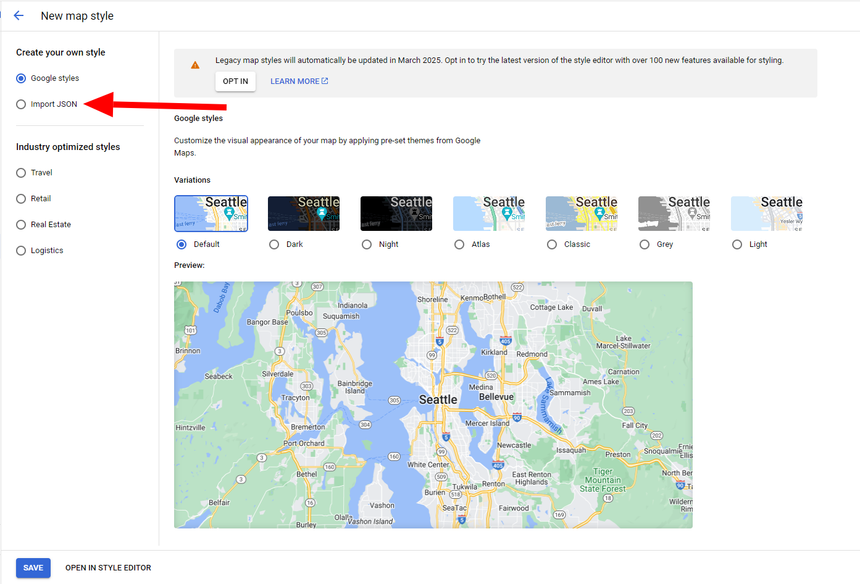
Task: Pick the Atlas variation thumbnail
Action: (x=489, y=213)
